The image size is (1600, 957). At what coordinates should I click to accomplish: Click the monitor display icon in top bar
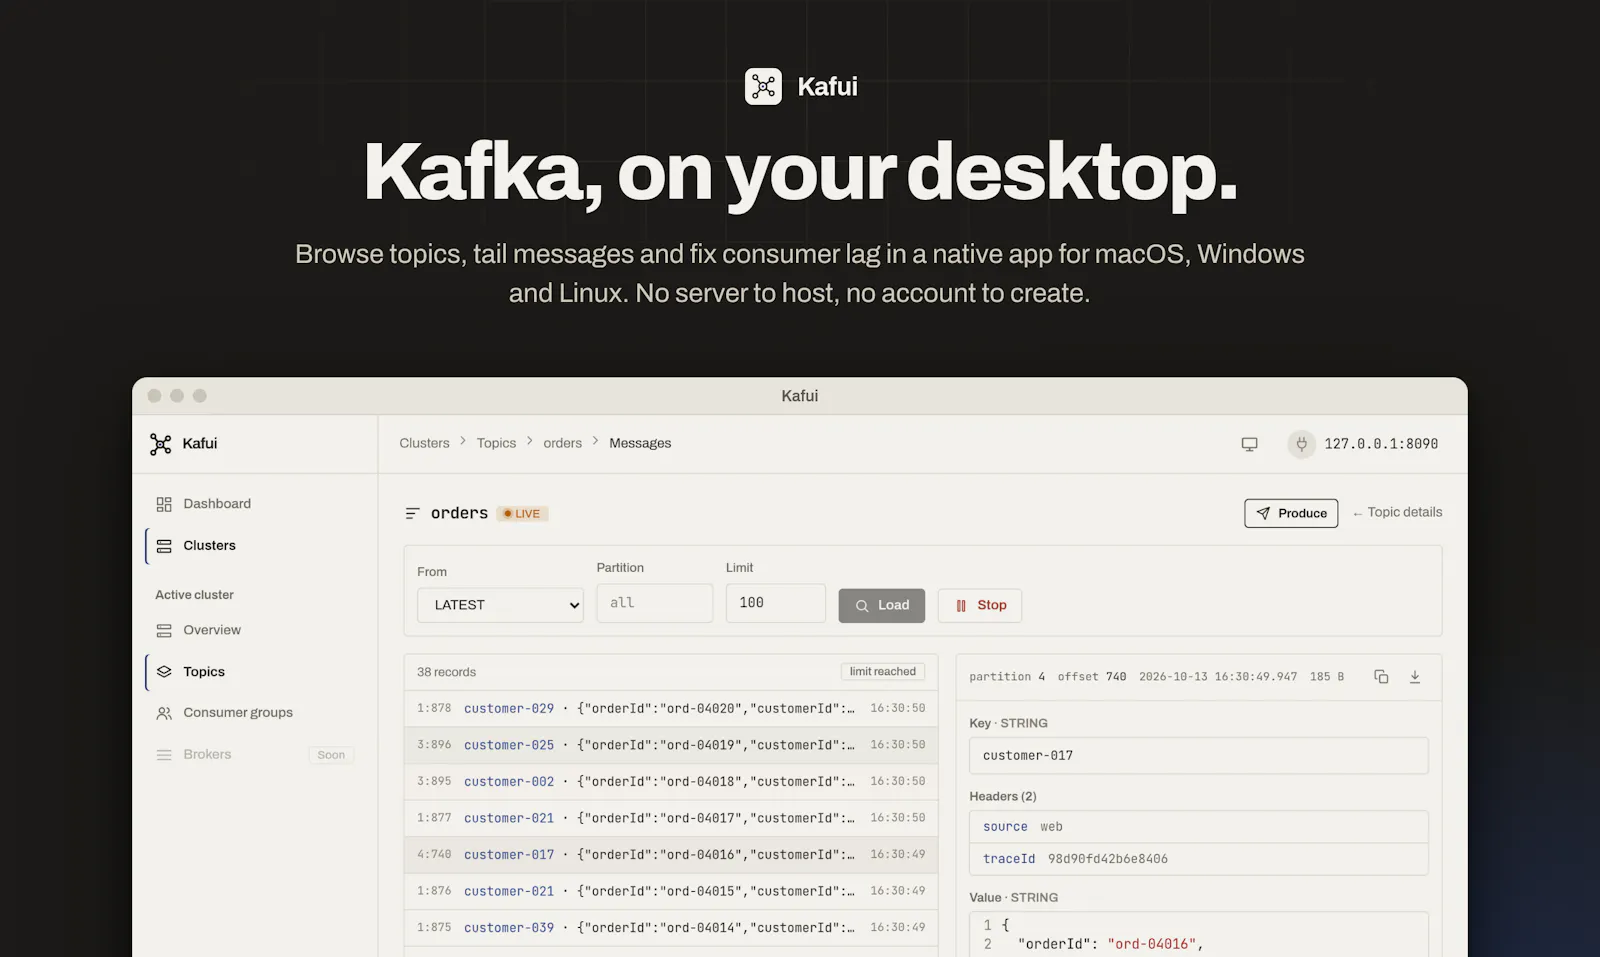[1249, 444]
